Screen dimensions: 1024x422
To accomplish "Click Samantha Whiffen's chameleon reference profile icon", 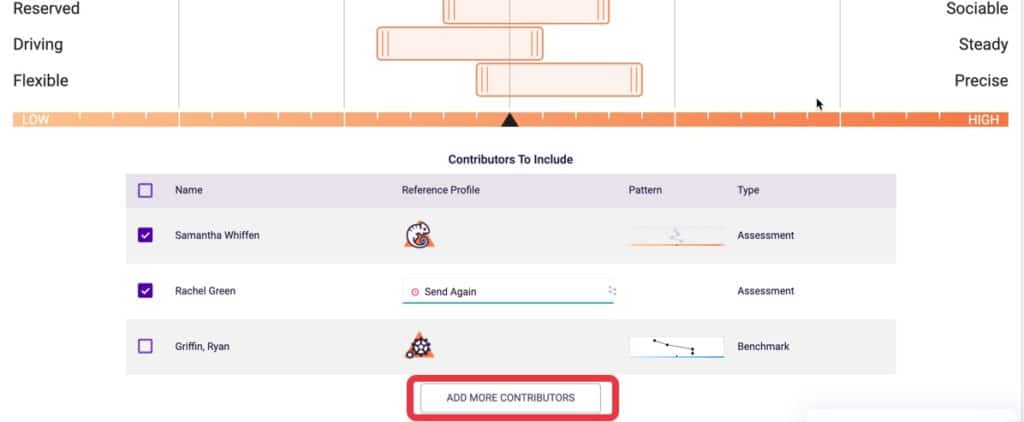I will pos(419,235).
